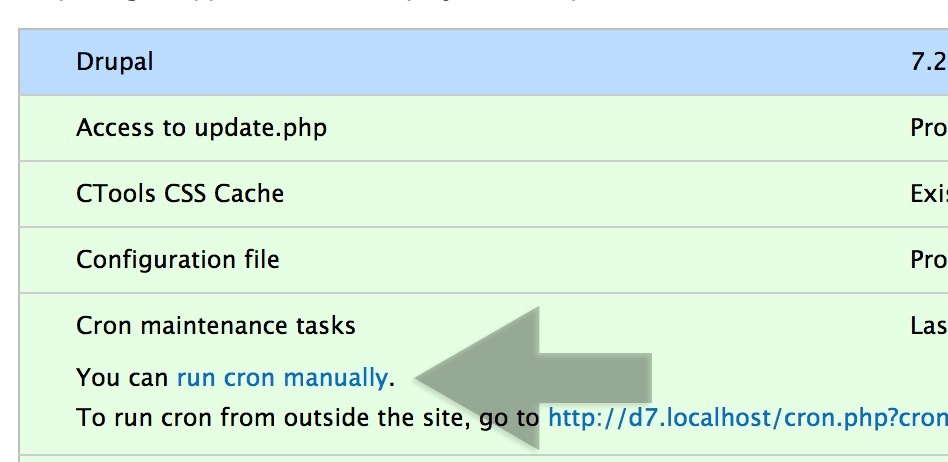Click the rectangular shaft of the gray arrow
The height and width of the screenshot is (462, 948).
click(595, 379)
